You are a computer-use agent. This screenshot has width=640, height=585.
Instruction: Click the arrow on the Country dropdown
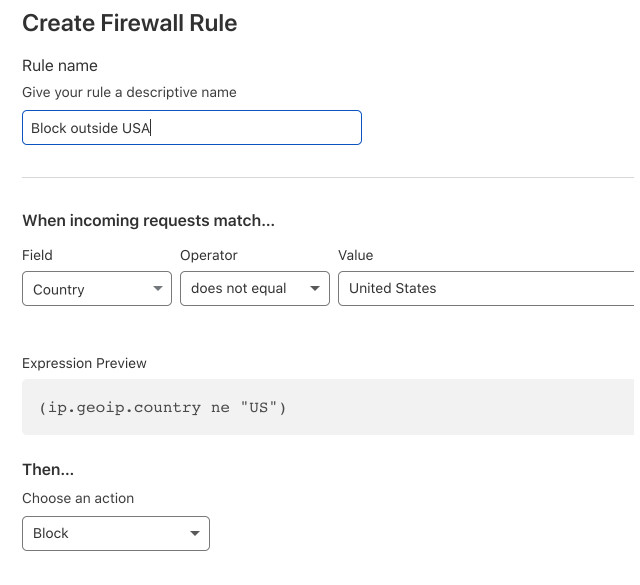point(157,289)
